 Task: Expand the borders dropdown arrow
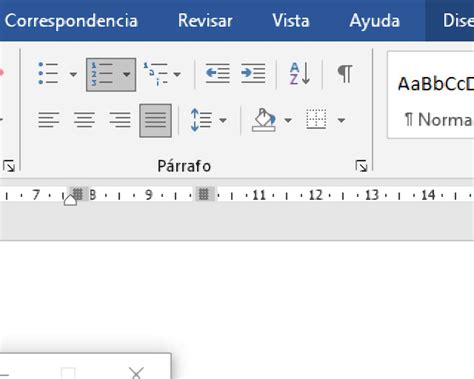pos(341,120)
